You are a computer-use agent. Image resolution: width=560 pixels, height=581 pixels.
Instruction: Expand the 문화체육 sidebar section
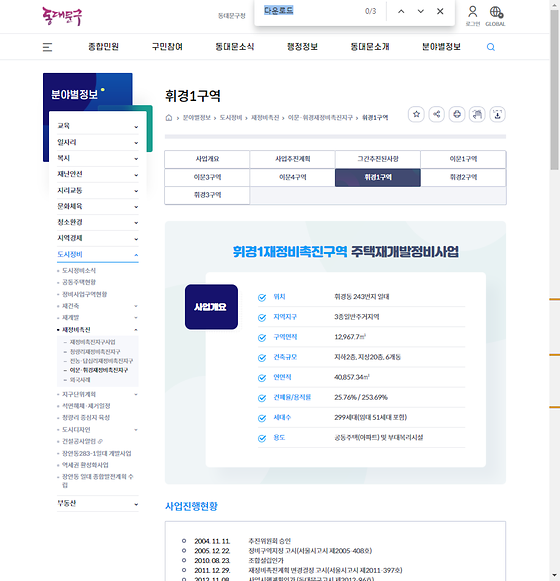pos(98,206)
